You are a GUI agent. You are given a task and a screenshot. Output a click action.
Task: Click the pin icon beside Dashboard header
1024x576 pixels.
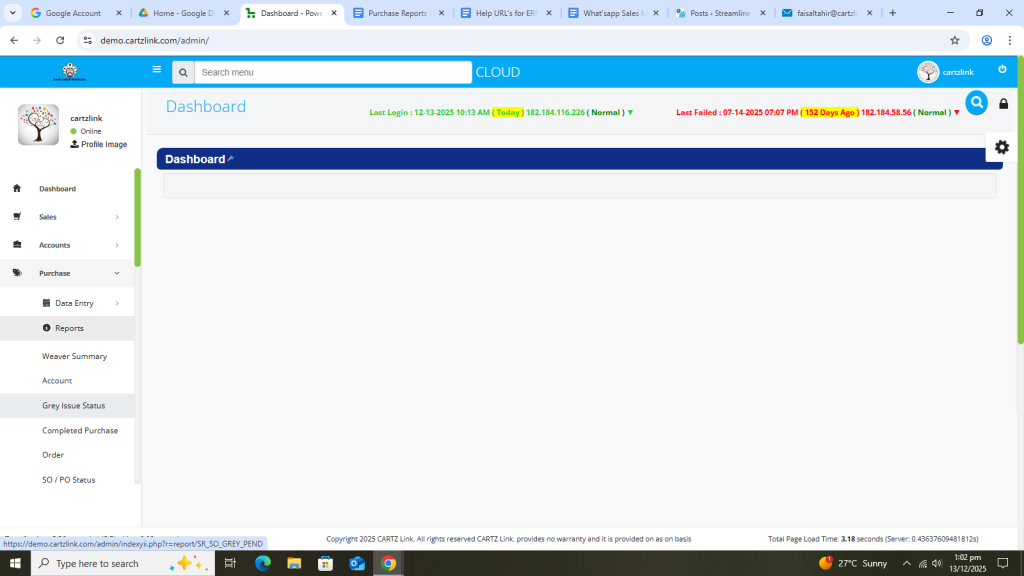(x=231, y=158)
